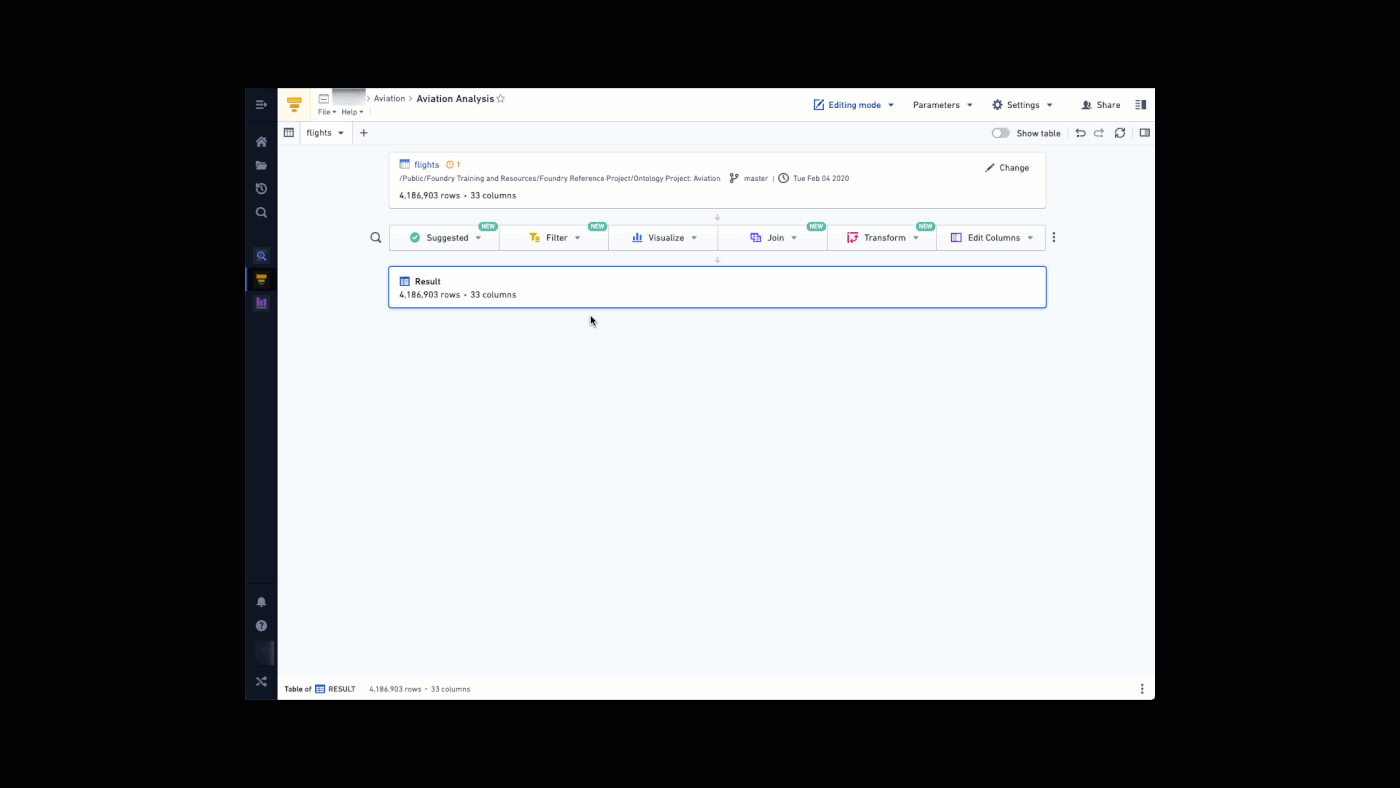Open the Edit Columns dropdown
Image resolution: width=1400 pixels, height=788 pixels.
991,238
